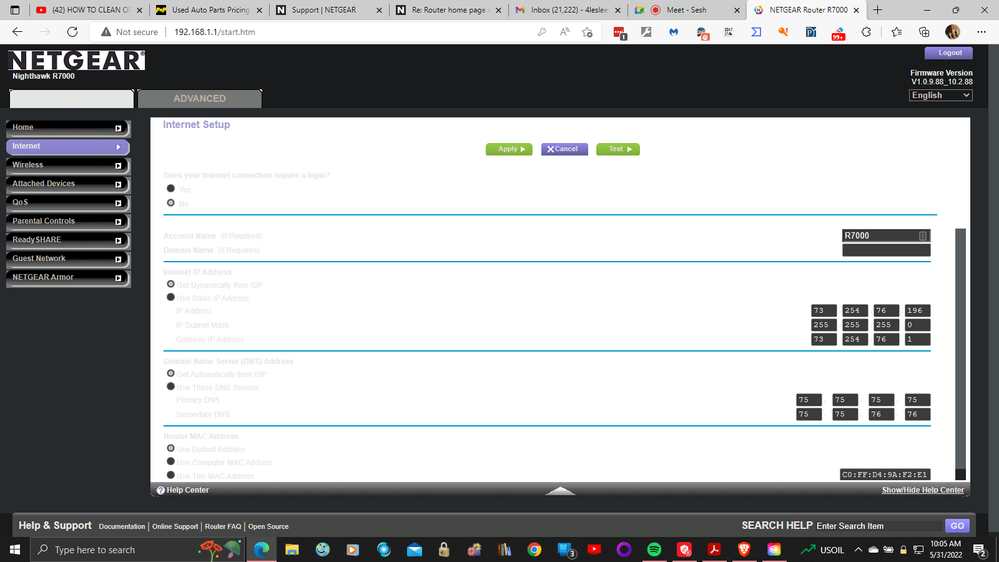Screen dimensions: 999x562
Task: Select Use Computer MAC Address
Action: [x=171, y=461]
